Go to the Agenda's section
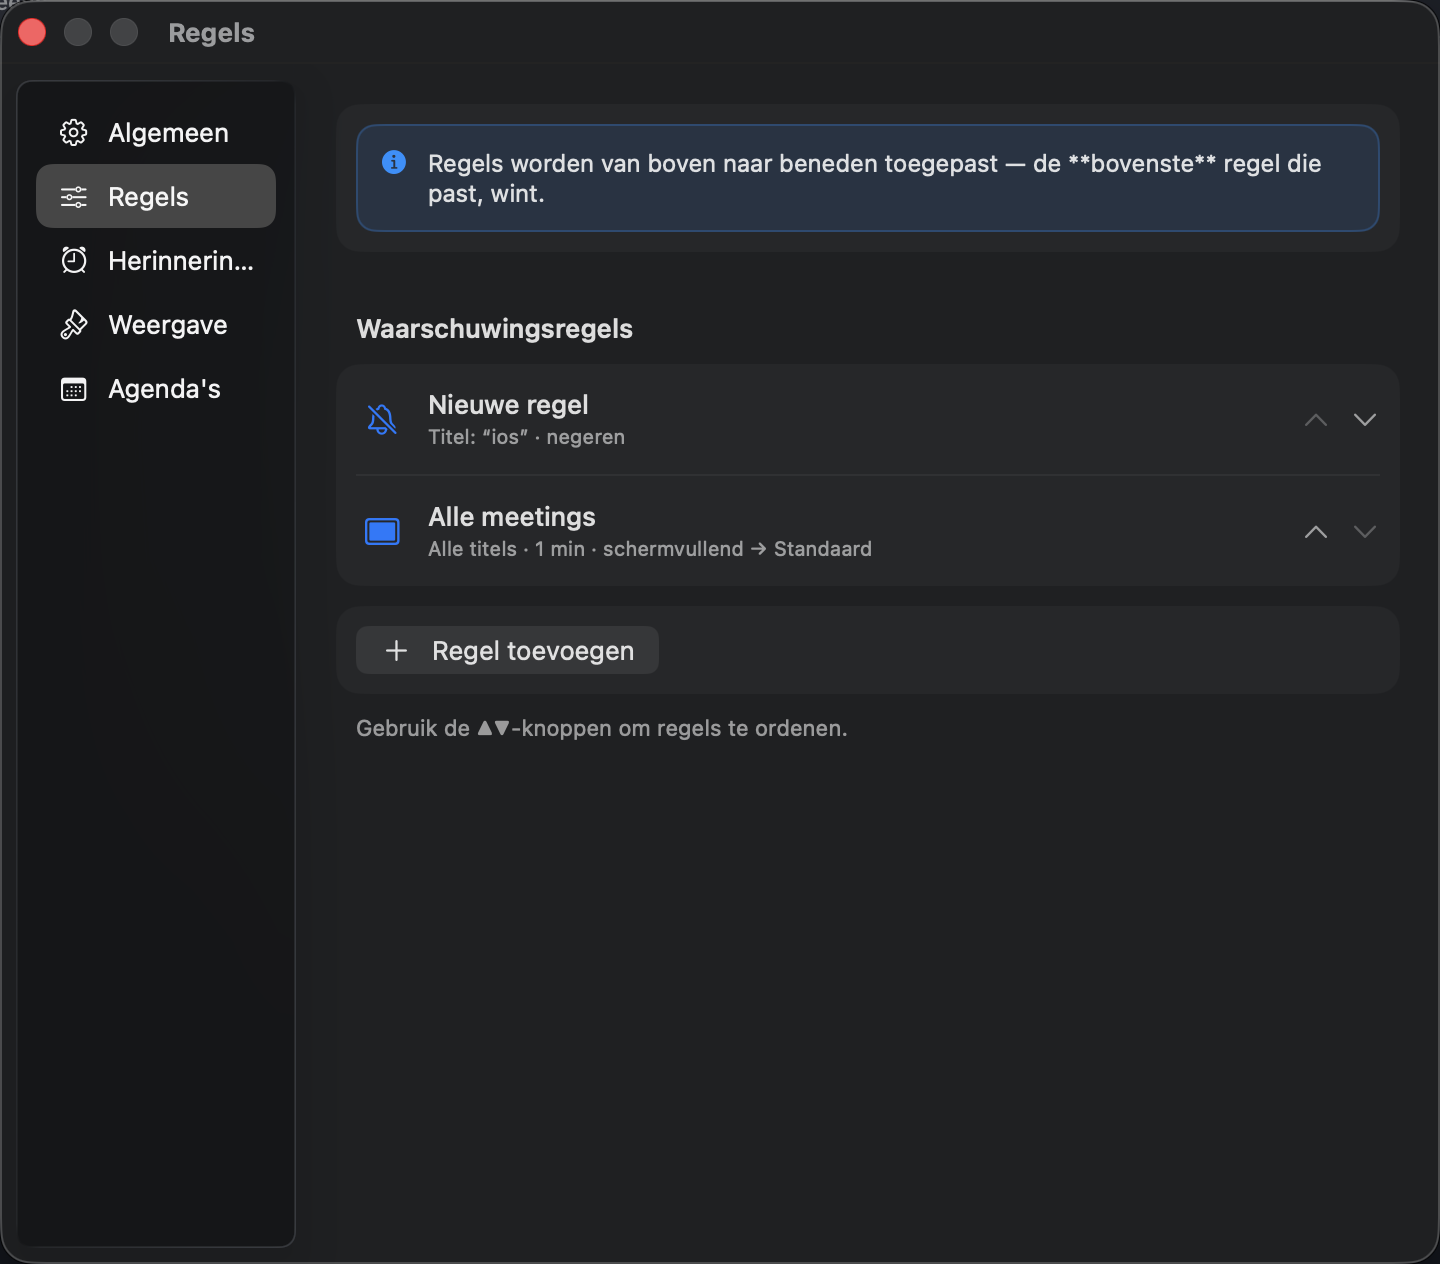1440x1264 pixels. pyautogui.click(x=156, y=389)
